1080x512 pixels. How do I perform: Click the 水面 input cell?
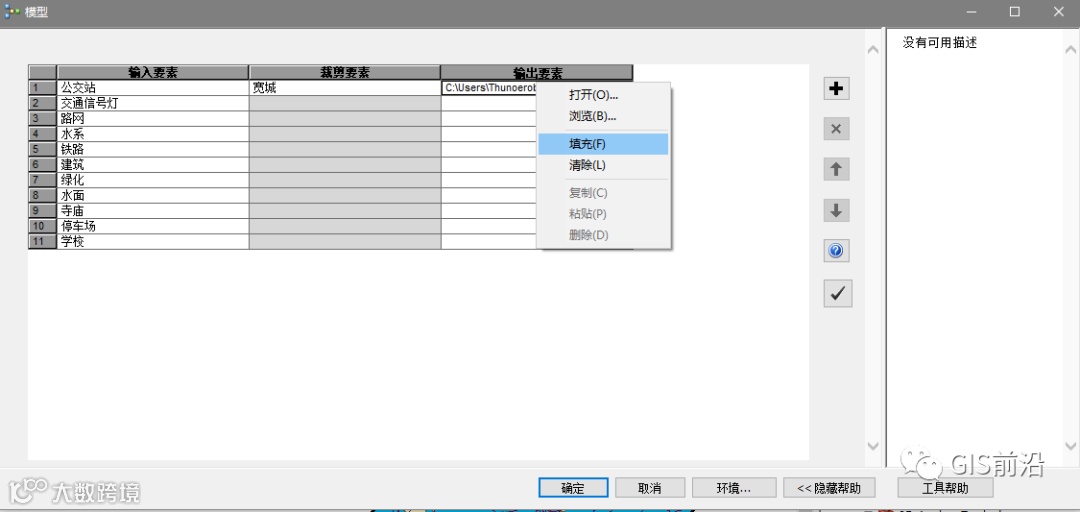tap(153, 196)
